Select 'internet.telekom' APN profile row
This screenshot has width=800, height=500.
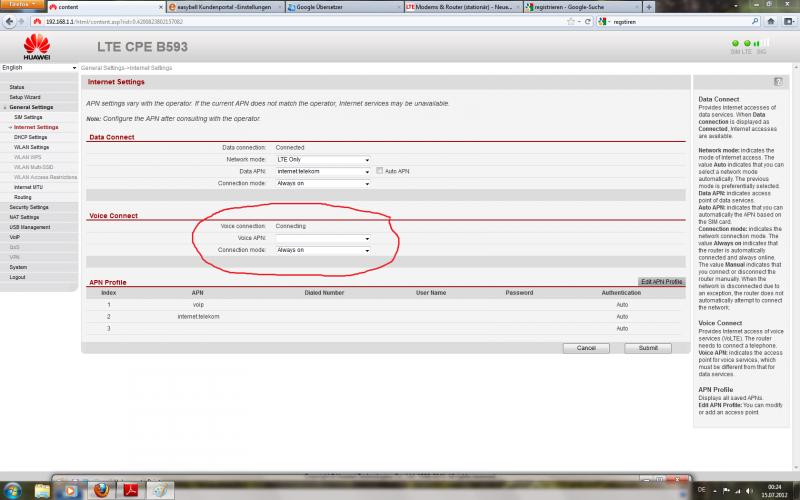pyautogui.click(x=385, y=316)
